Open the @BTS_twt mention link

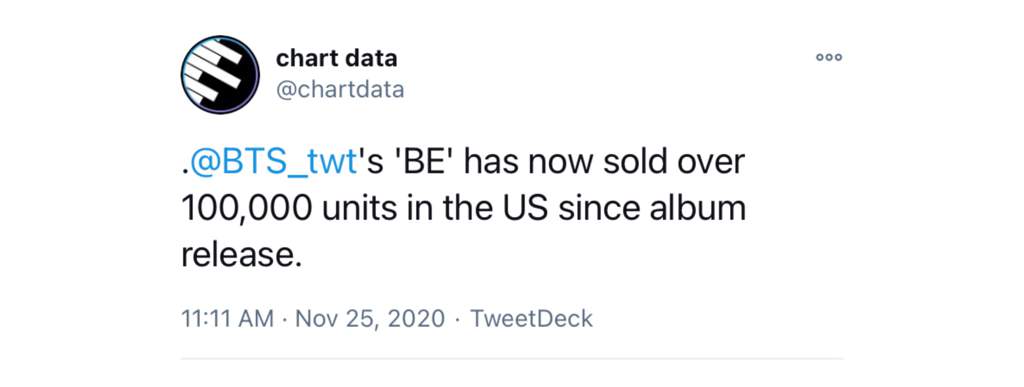click(x=272, y=163)
